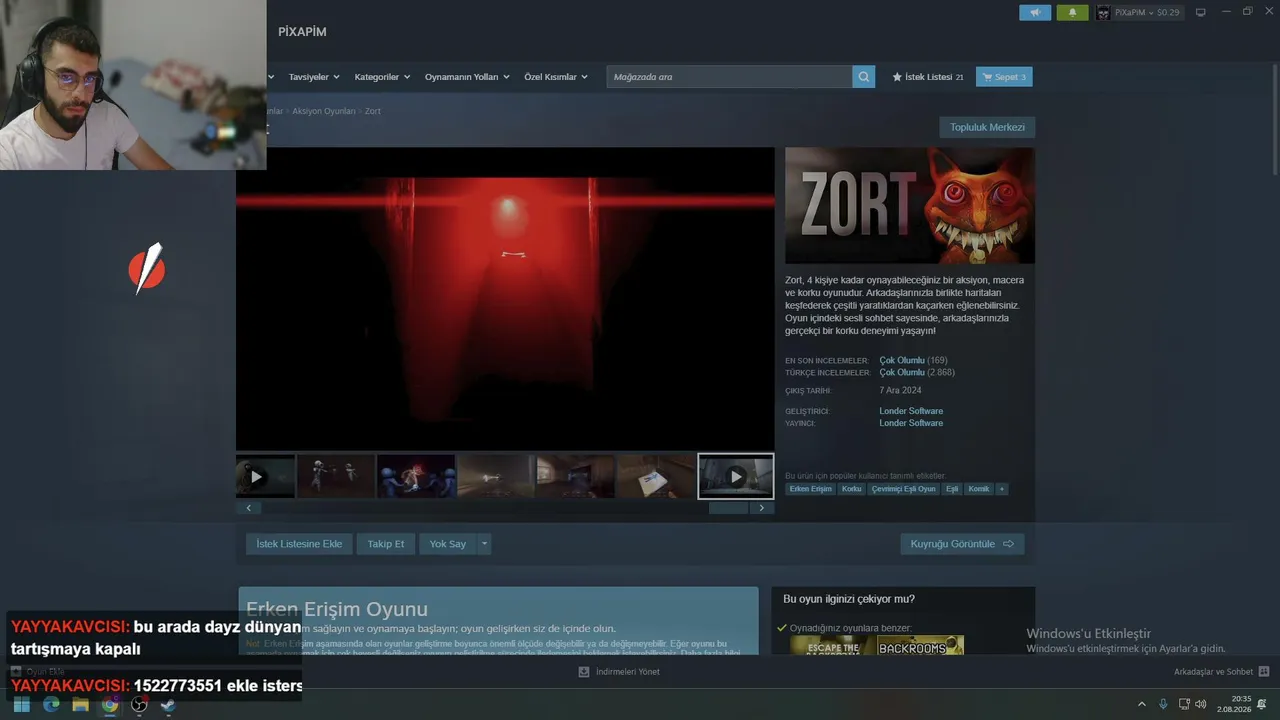This screenshot has height=720, width=1280.
Task: Open the publisher Londer Software link
Action: pos(911,423)
